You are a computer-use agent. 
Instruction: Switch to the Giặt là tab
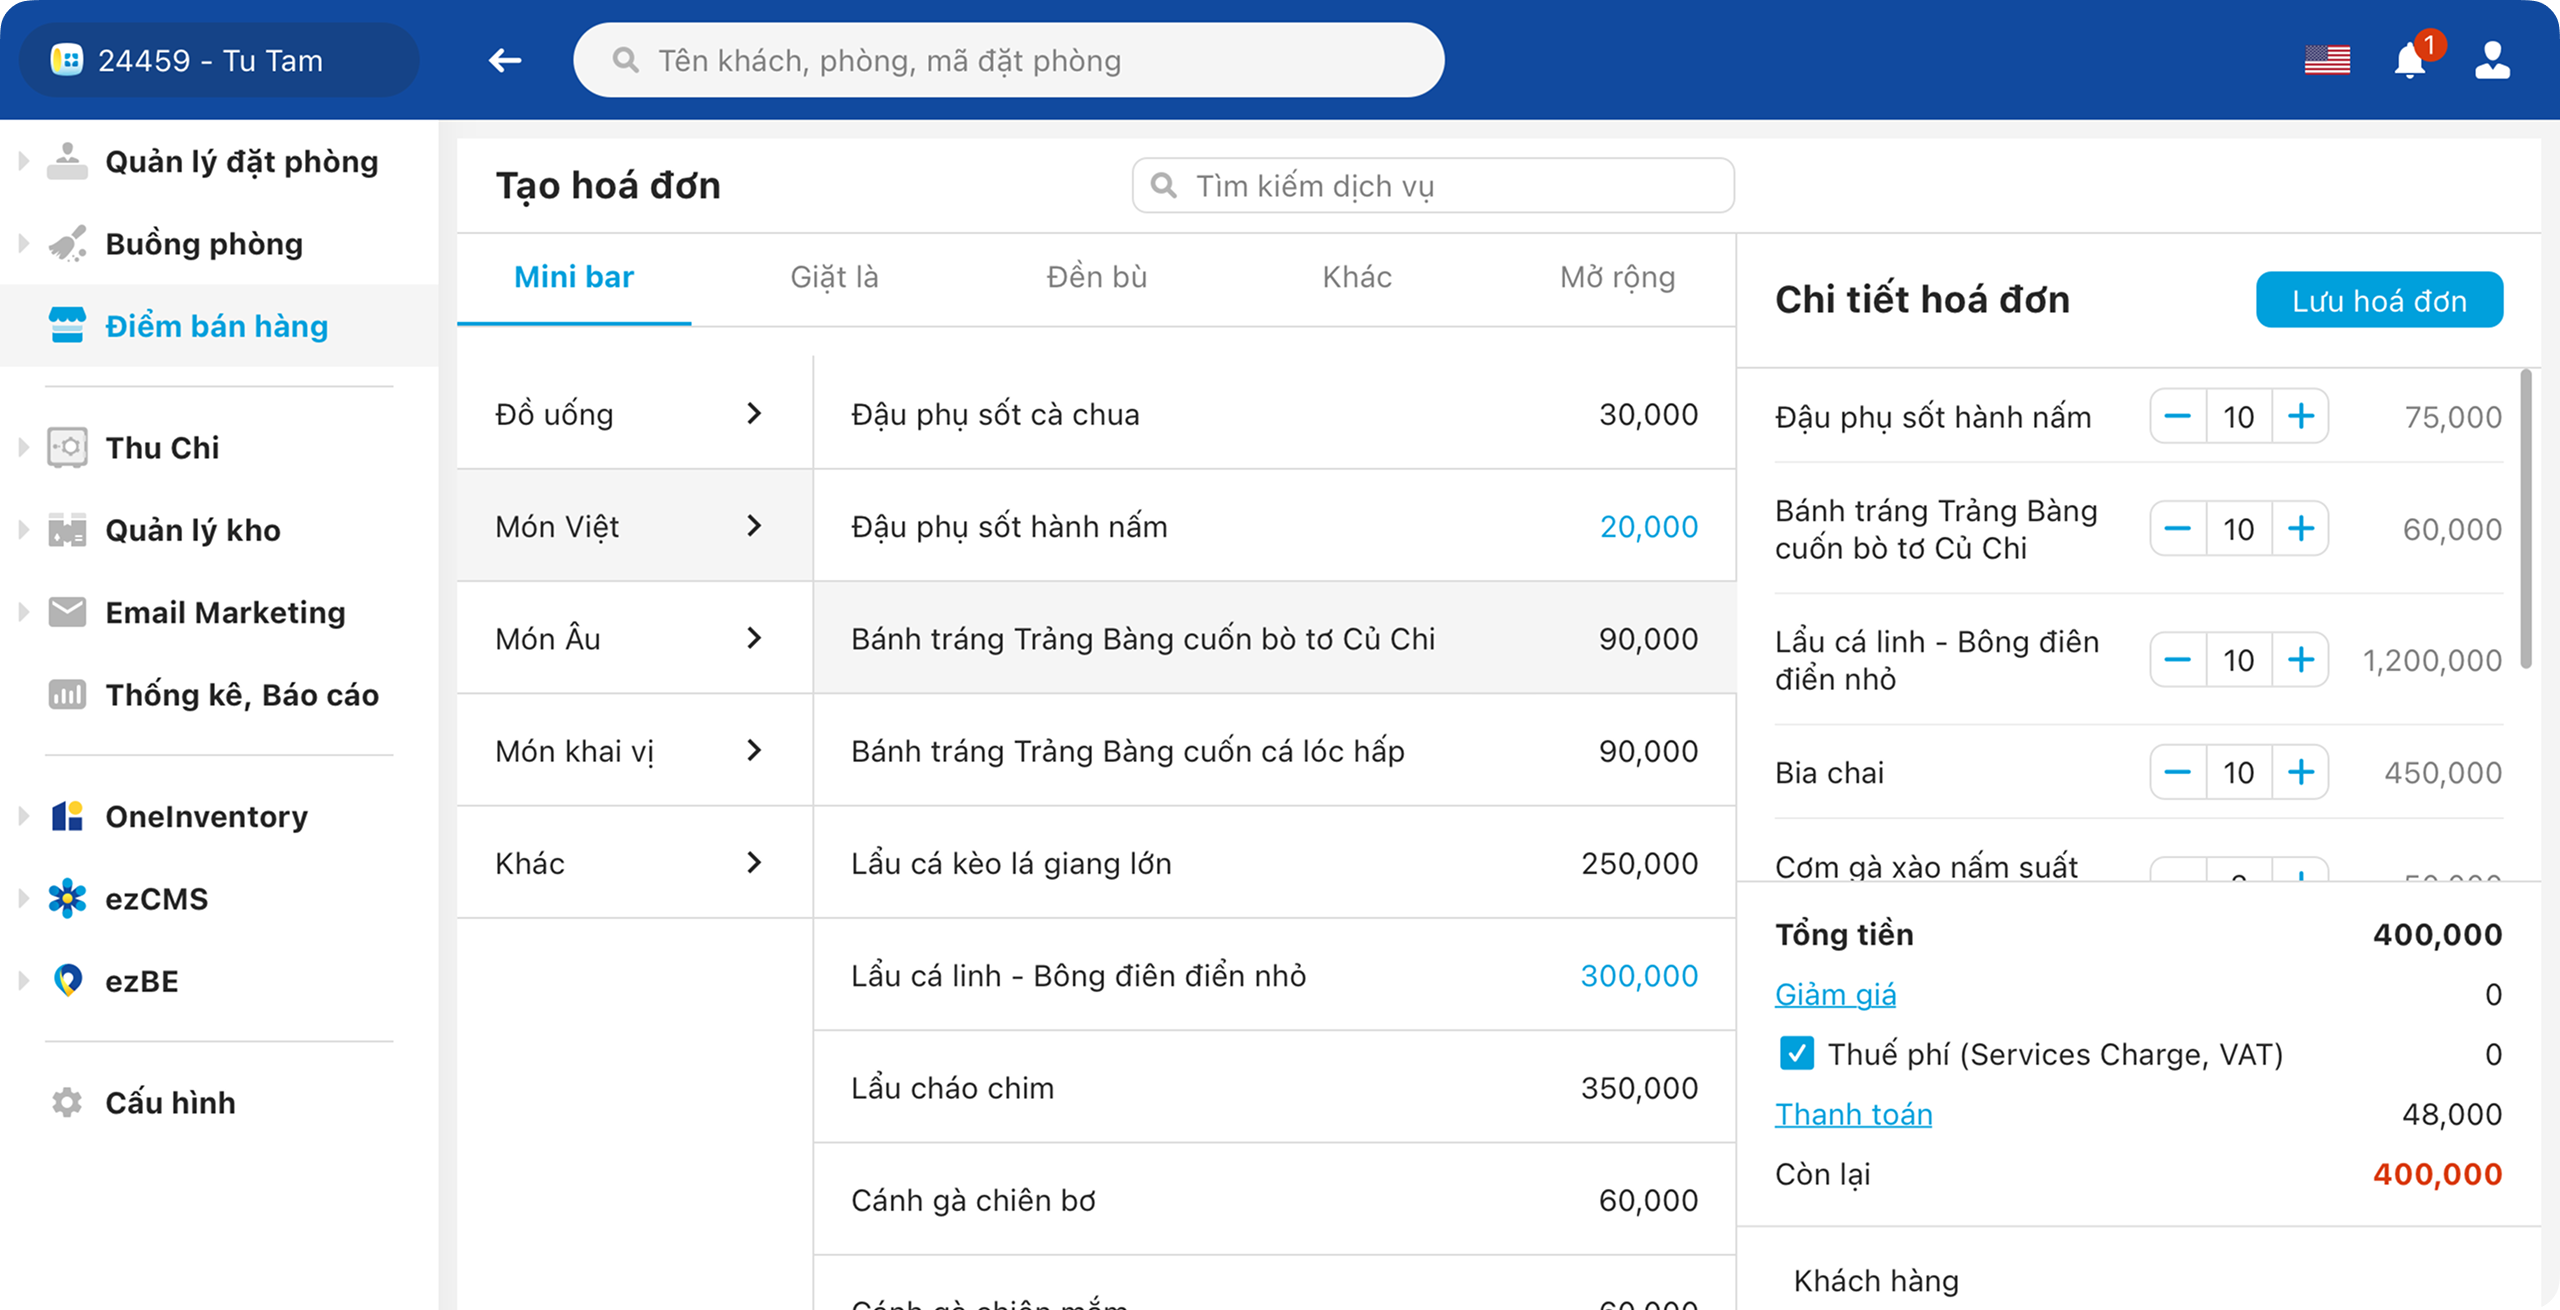click(834, 277)
